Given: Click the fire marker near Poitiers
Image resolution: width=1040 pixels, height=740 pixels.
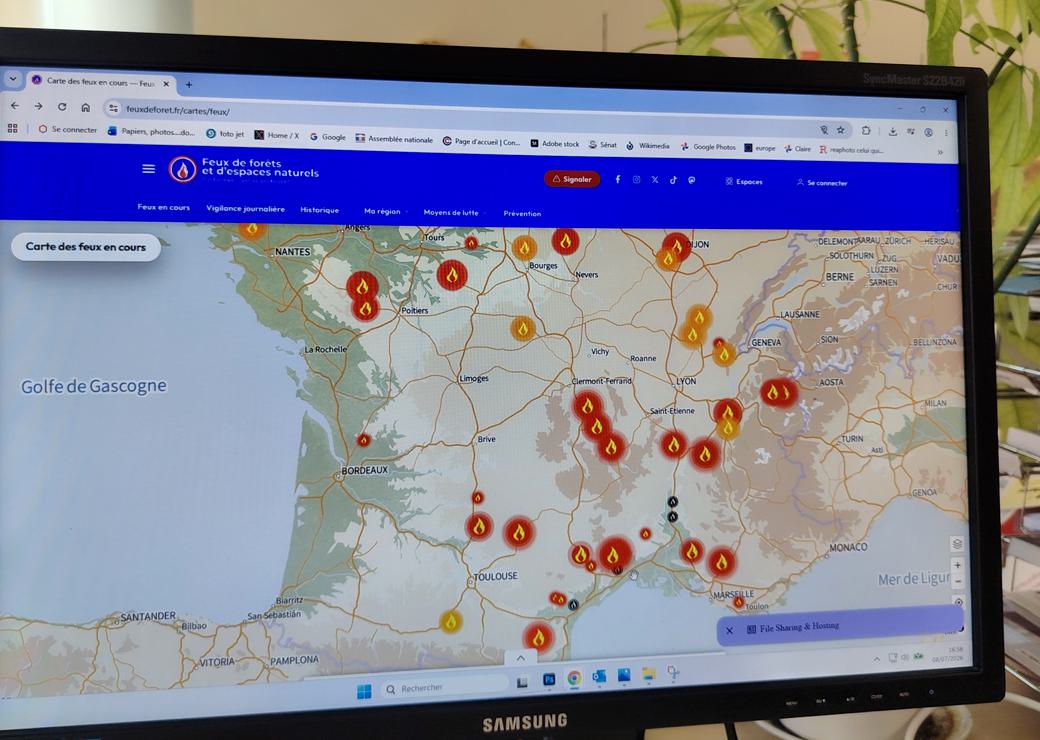Looking at the screenshot, I should pyautogui.click(x=365, y=308).
